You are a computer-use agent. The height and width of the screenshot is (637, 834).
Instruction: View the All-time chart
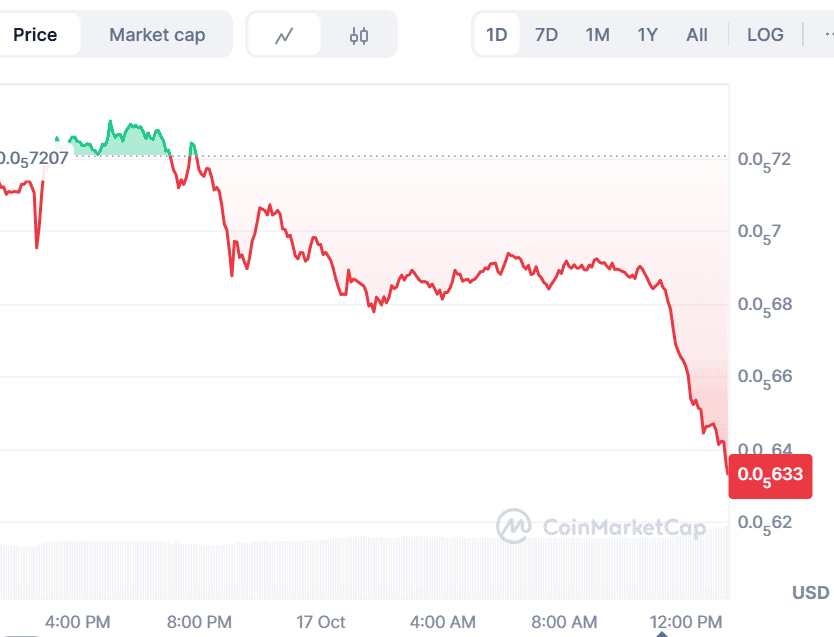point(696,34)
